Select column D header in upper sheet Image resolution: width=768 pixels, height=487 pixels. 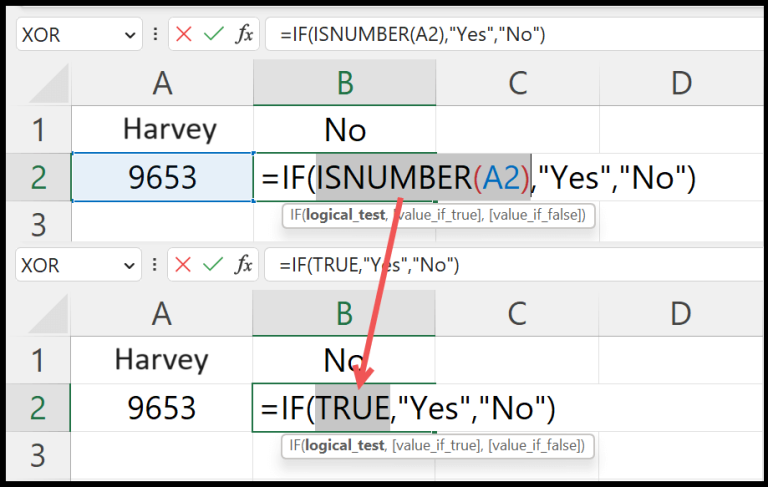(681, 83)
